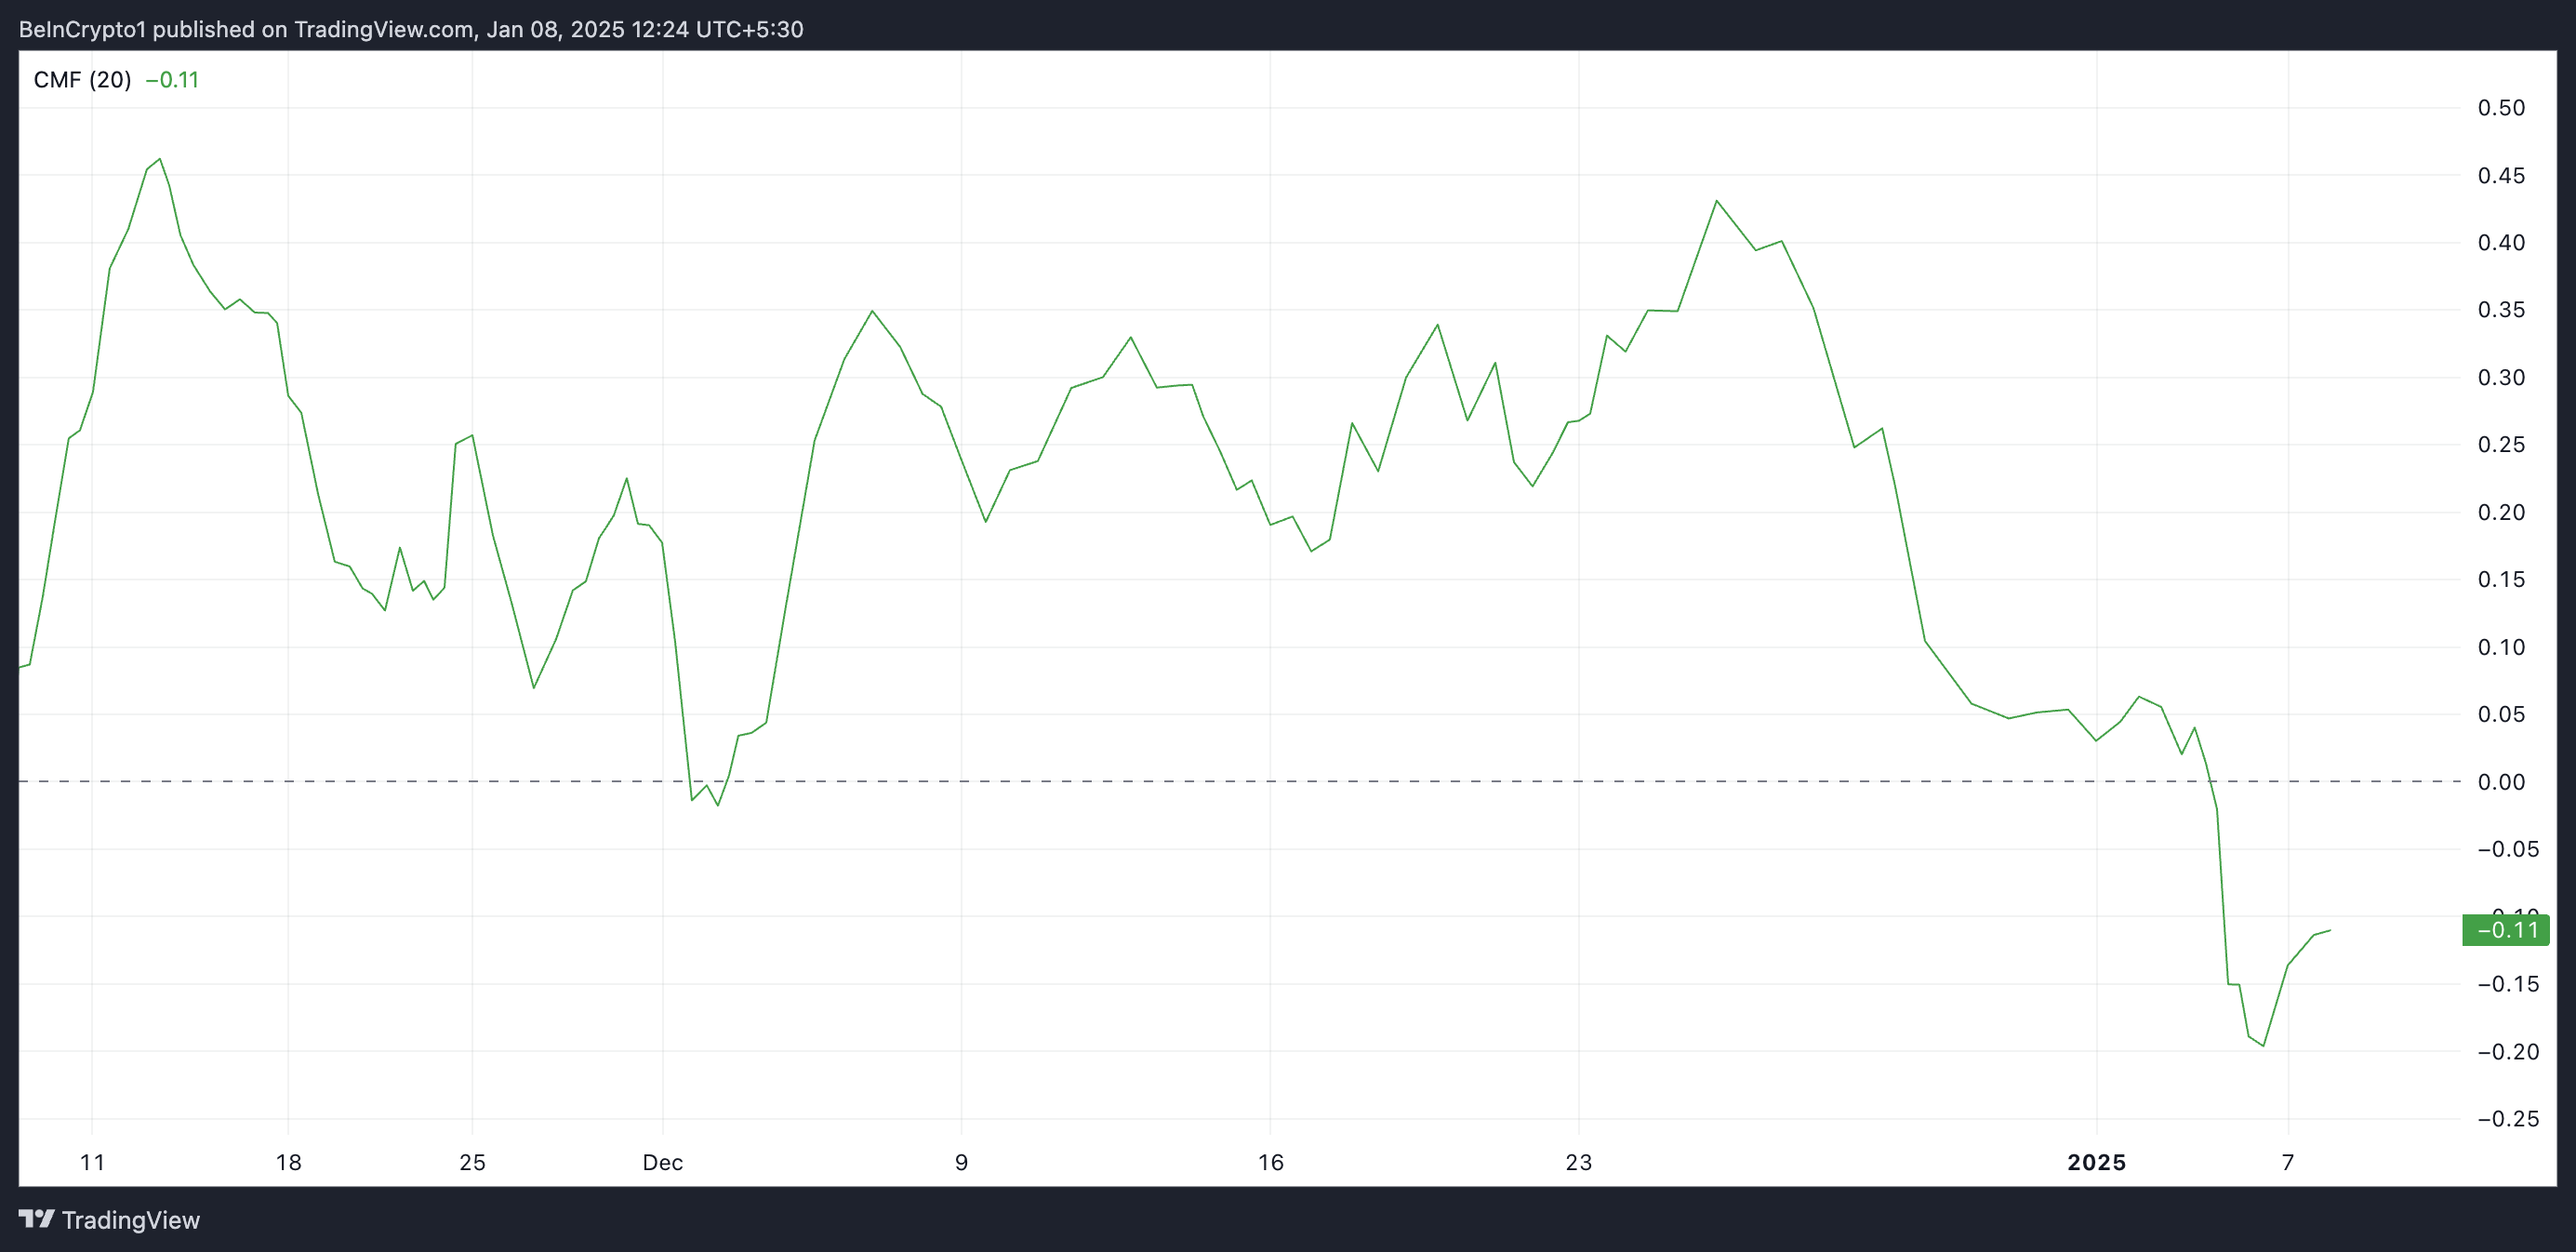Click the 16 date axis label

1270,1162
